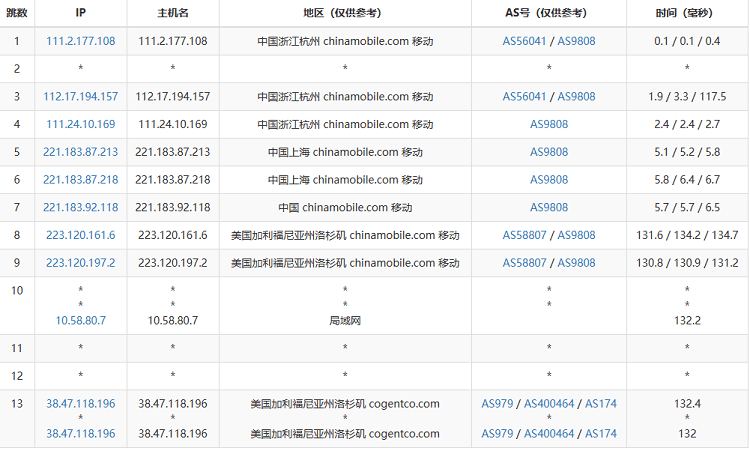
Task: Open the AS56041 link in hop 1
Action: click(x=524, y=41)
